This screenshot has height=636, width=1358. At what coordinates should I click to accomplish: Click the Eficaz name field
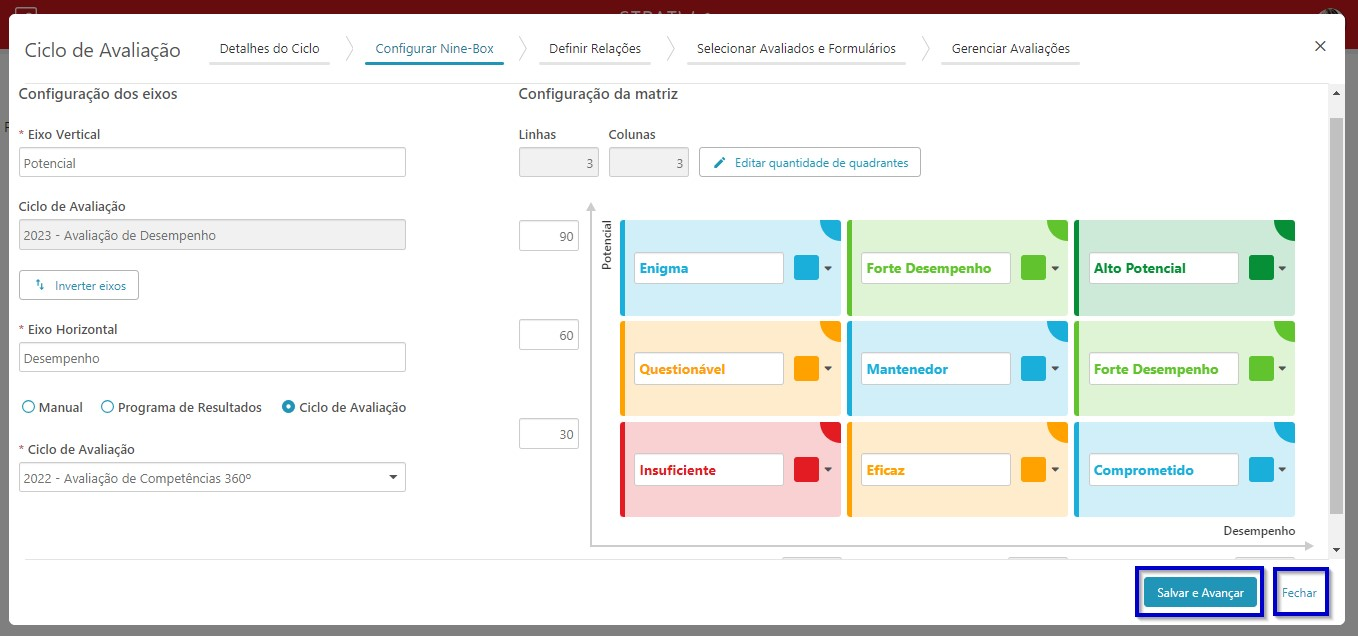coord(936,470)
